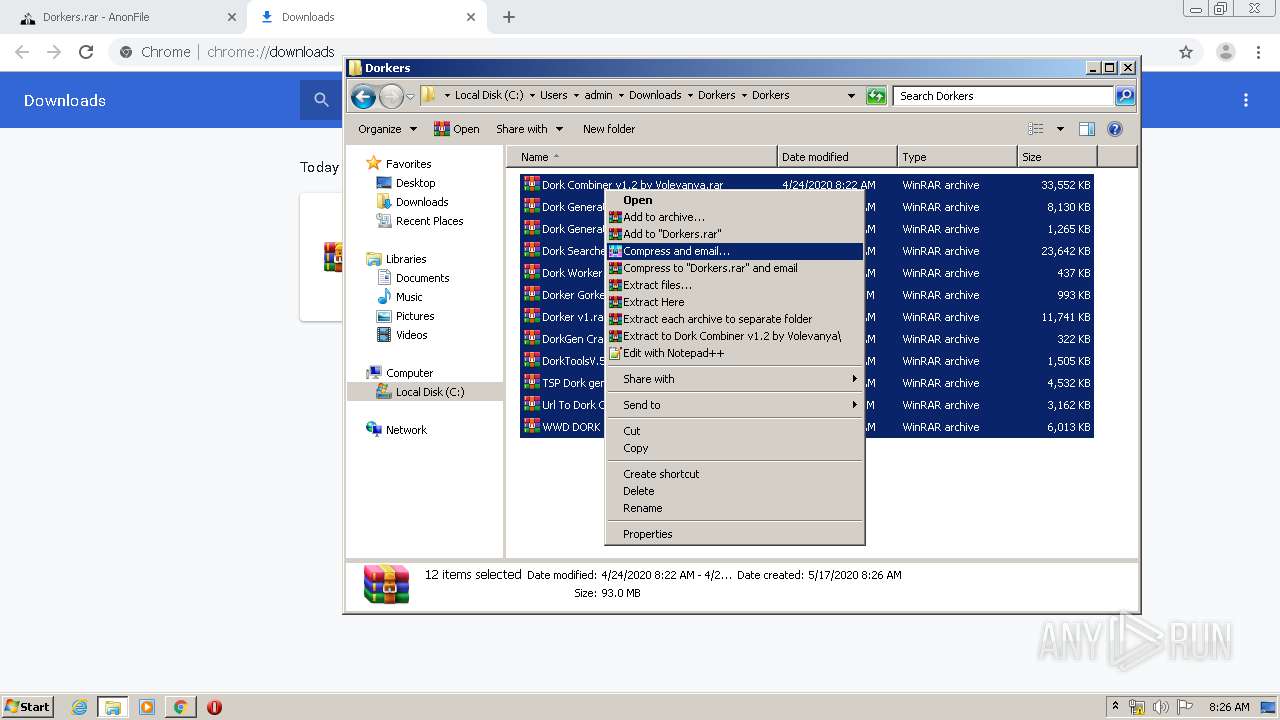Image resolution: width=1280 pixels, height=720 pixels.
Task: Click Chrome reload button
Action: pyautogui.click(x=86, y=52)
